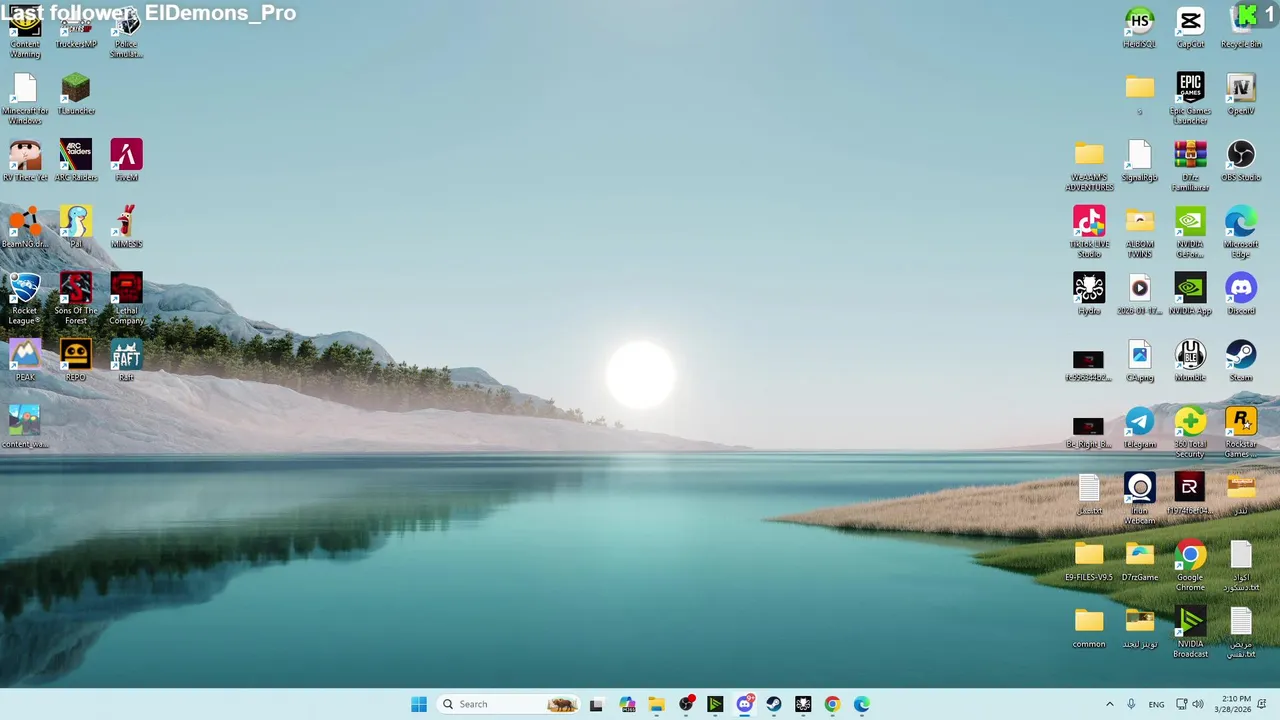The image size is (1280, 720).
Task: Open Microsoft Edge from the taskbar
Action: coord(862,704)
